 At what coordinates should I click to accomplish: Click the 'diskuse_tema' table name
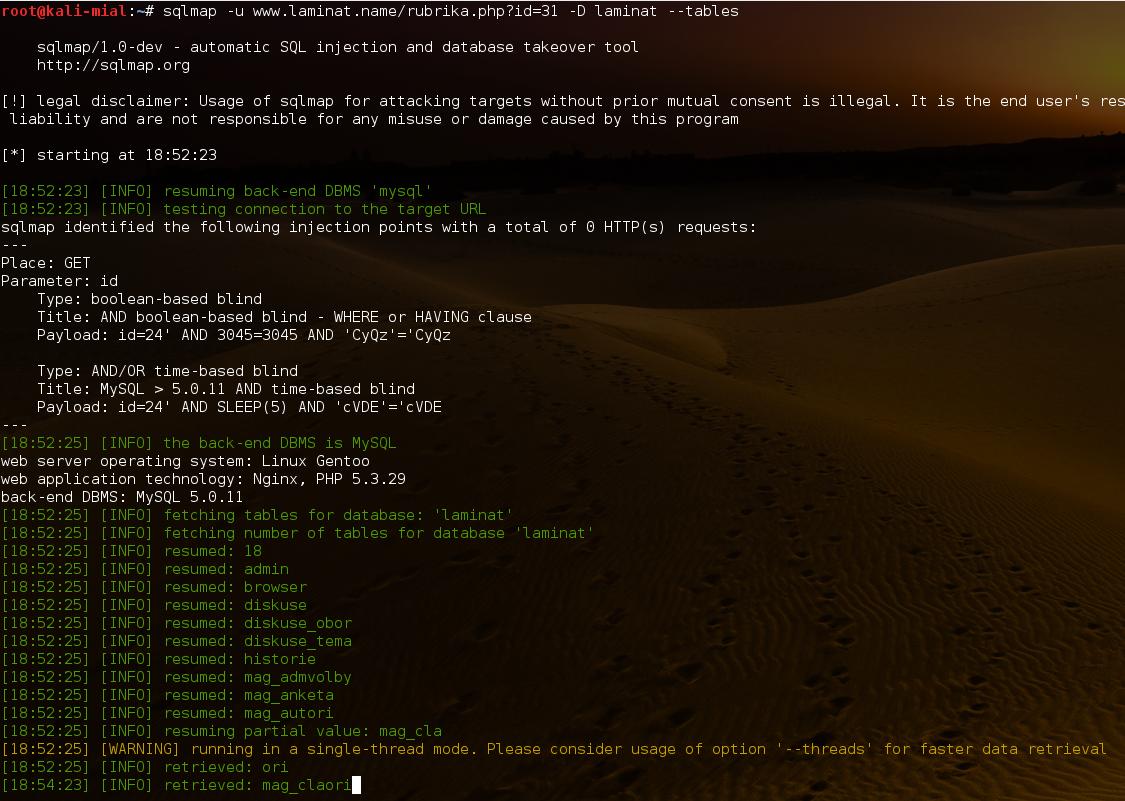[298, 640]
